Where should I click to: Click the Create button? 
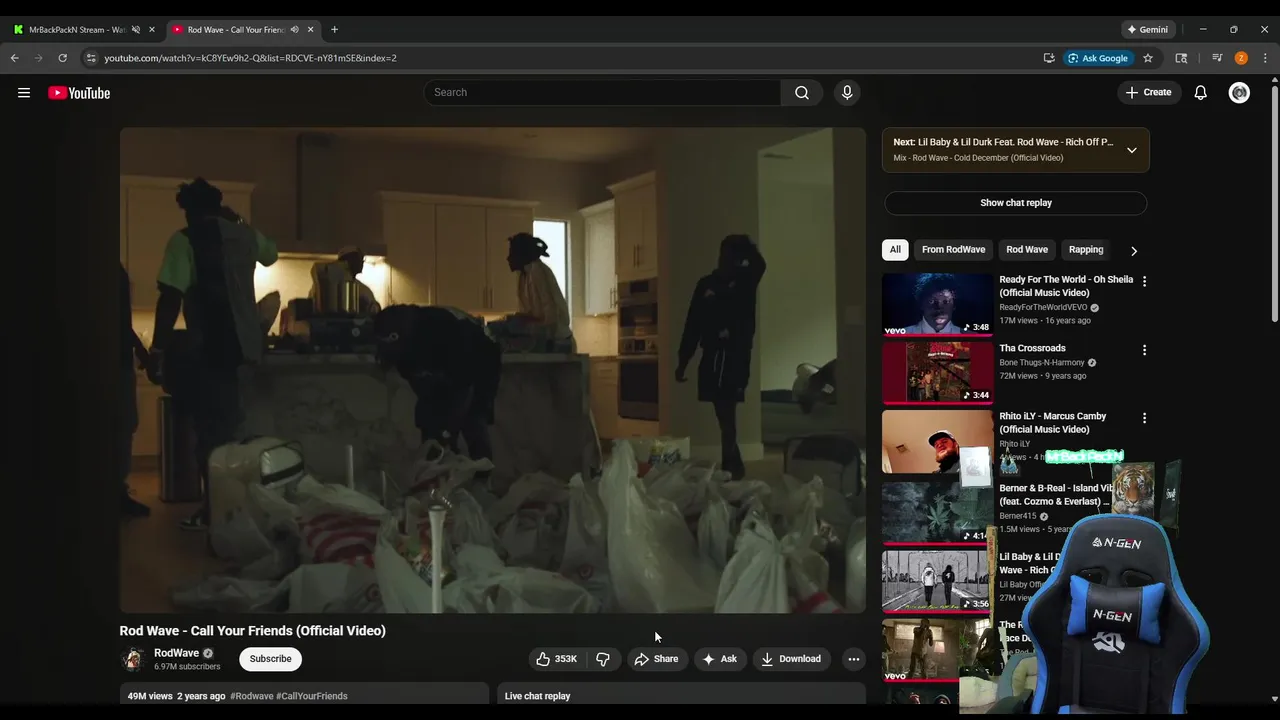(x=1148, y=93)
